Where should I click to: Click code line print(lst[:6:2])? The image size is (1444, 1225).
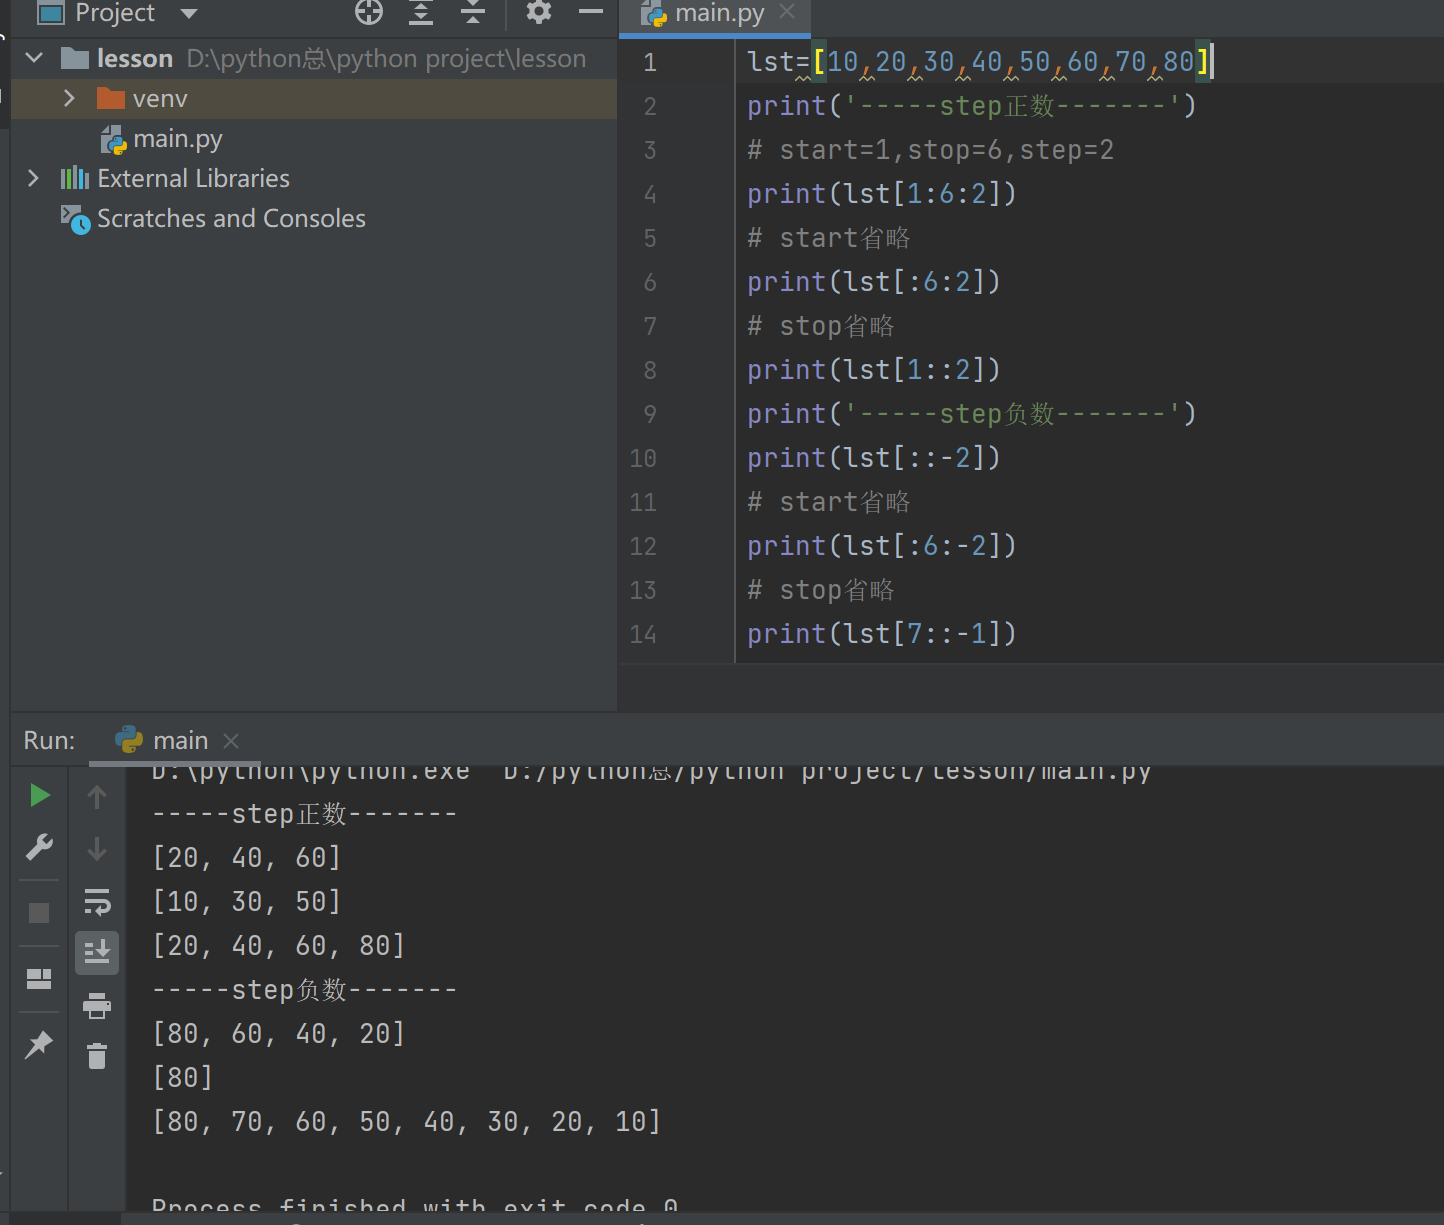click(x=874, y=282)
